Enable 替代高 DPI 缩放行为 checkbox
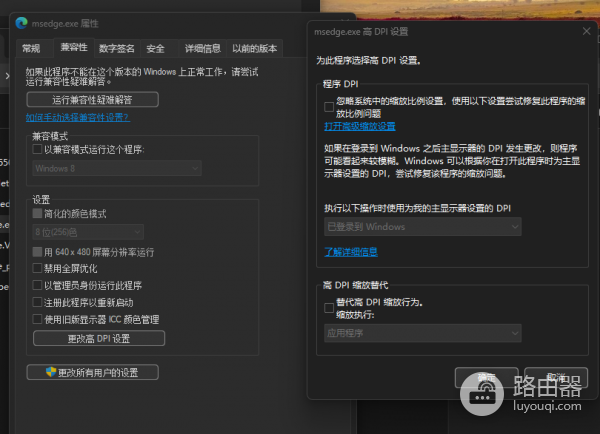 pyautogui.click(x=329, y=308)
